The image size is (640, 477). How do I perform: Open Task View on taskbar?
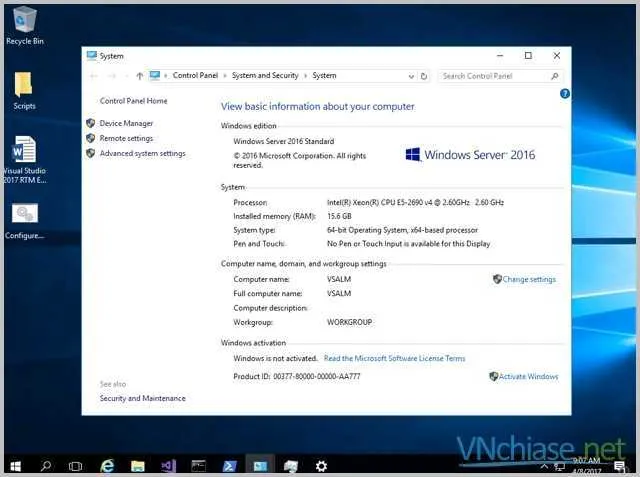(76, 466)
